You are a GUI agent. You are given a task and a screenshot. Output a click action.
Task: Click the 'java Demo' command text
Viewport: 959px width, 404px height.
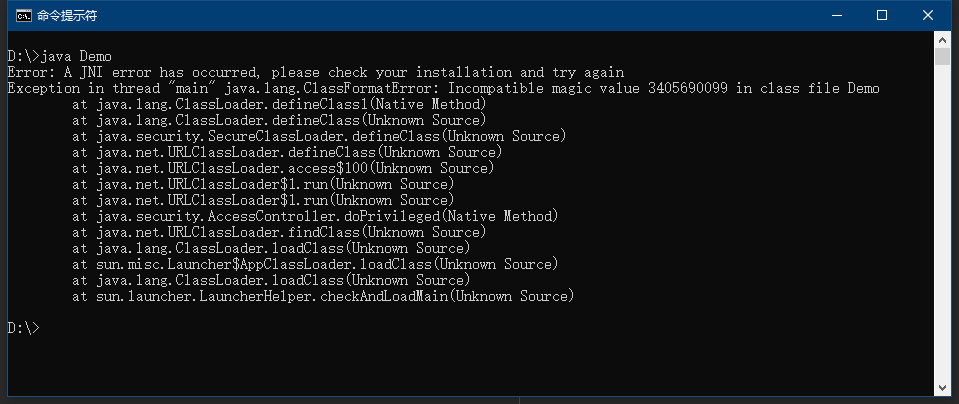tap(76, 56)
